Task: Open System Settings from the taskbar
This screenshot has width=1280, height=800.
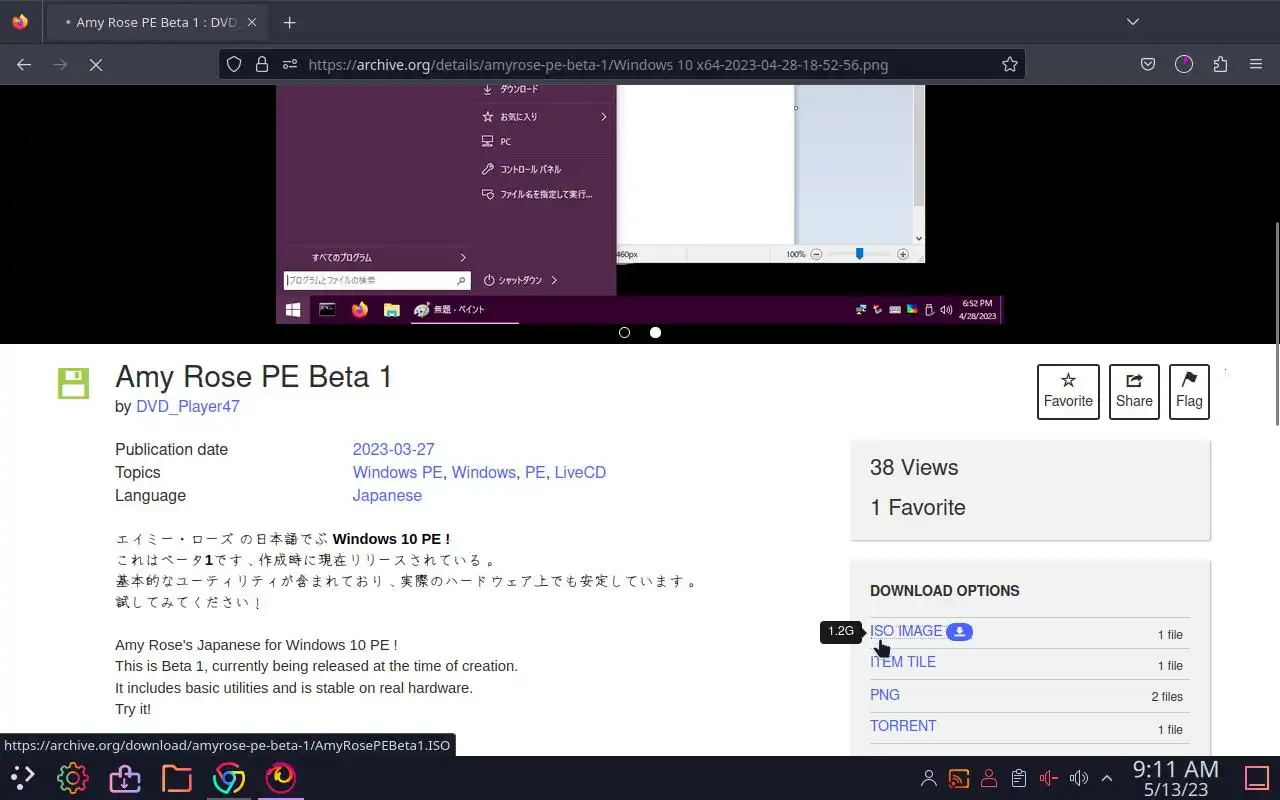Action: [72, 777]
